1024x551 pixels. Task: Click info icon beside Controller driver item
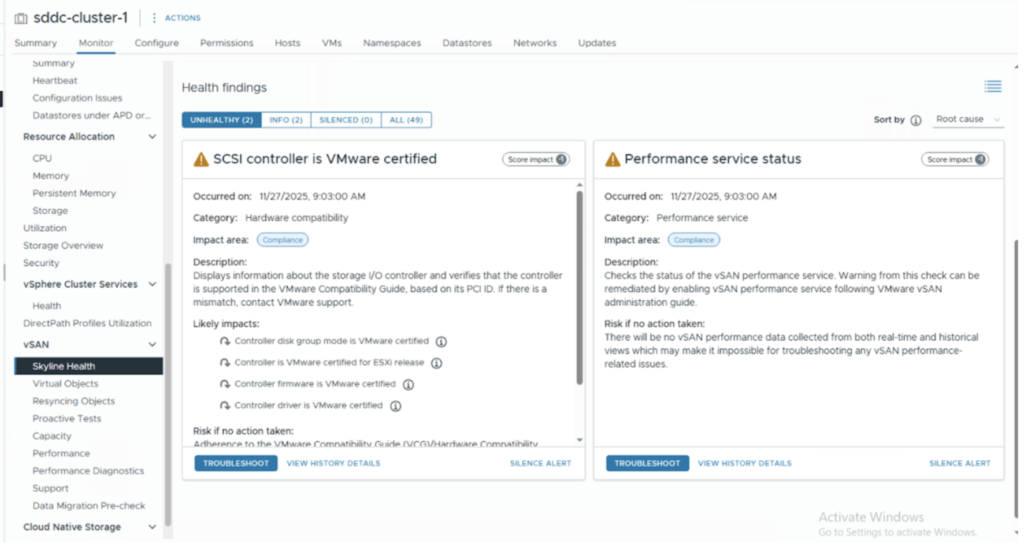click(x=395, y=406)
